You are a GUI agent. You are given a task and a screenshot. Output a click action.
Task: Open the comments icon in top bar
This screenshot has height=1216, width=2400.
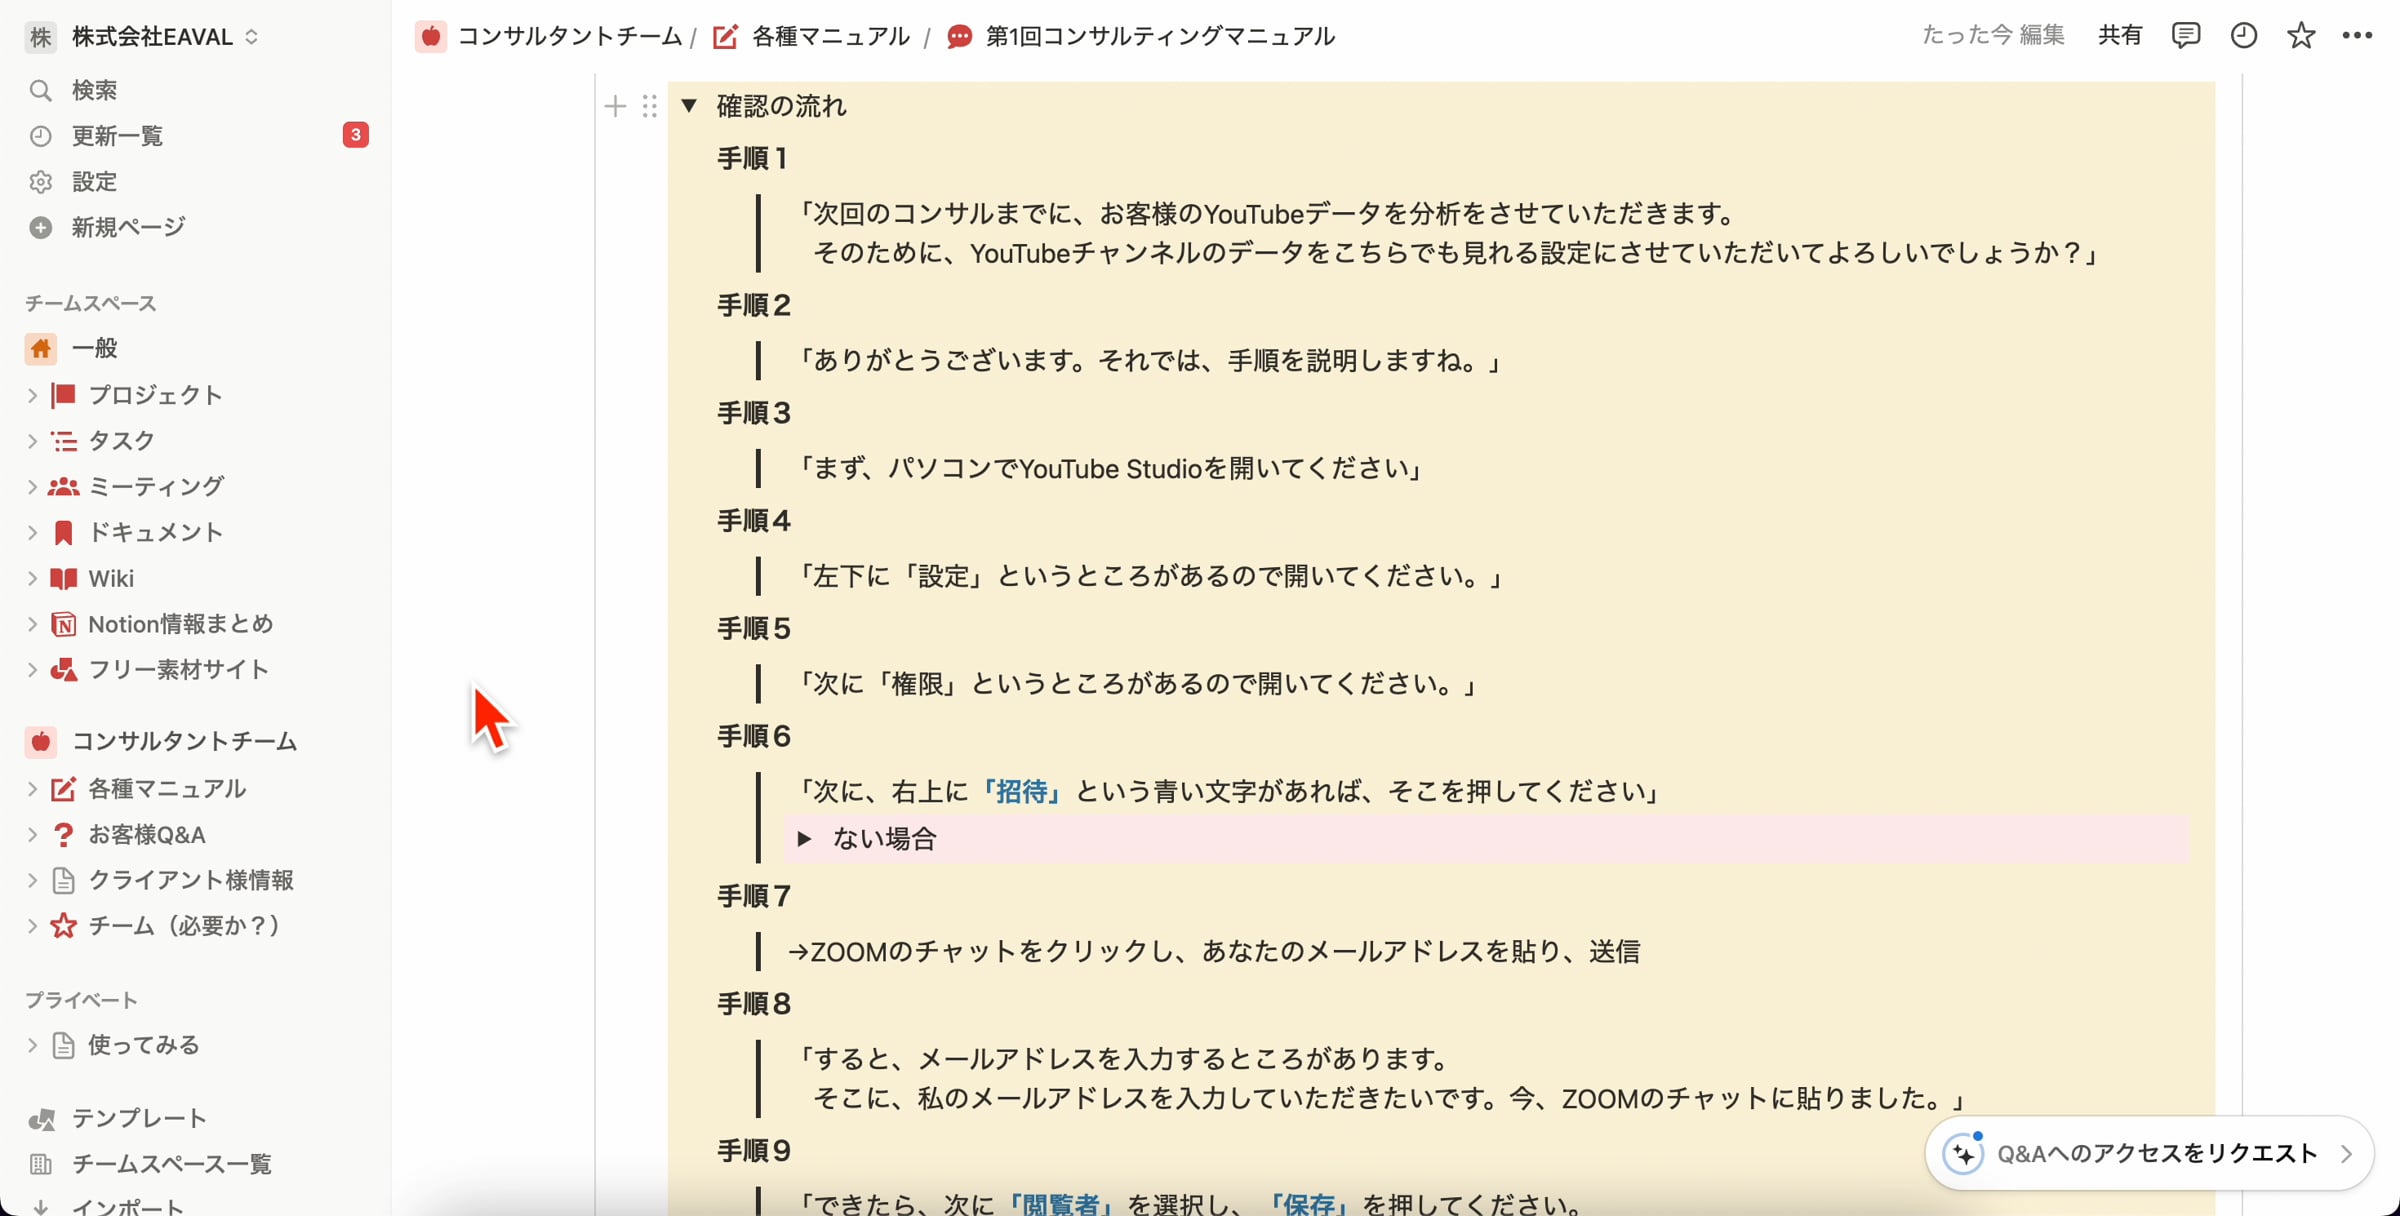pyautogui.click(x=2186, y=36)
